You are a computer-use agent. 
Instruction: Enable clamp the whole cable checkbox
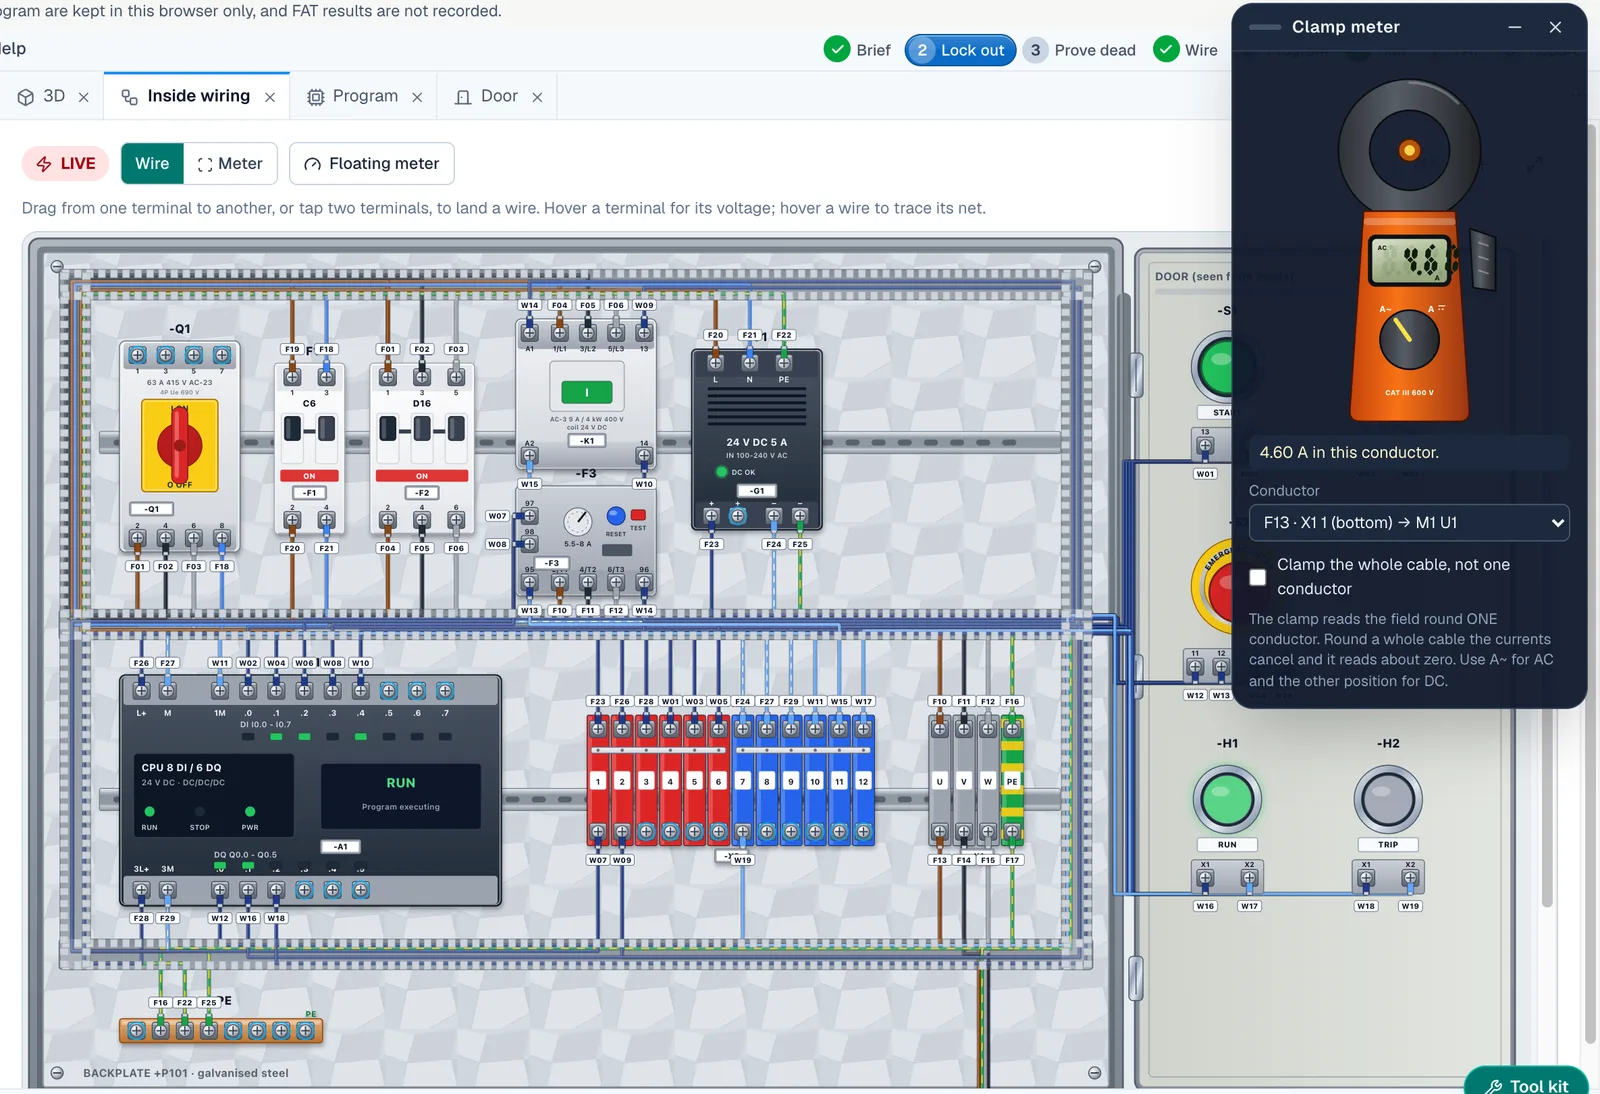point(1258,577)
